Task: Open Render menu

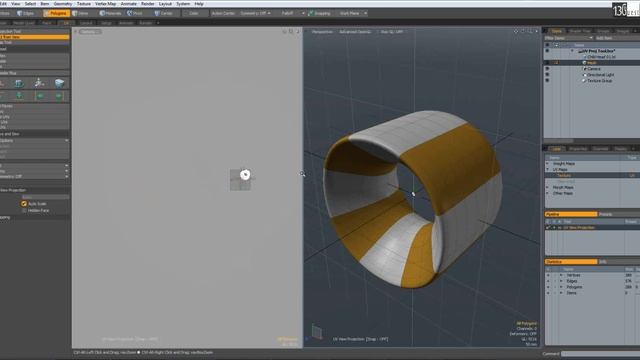Action: click(147, 4)
